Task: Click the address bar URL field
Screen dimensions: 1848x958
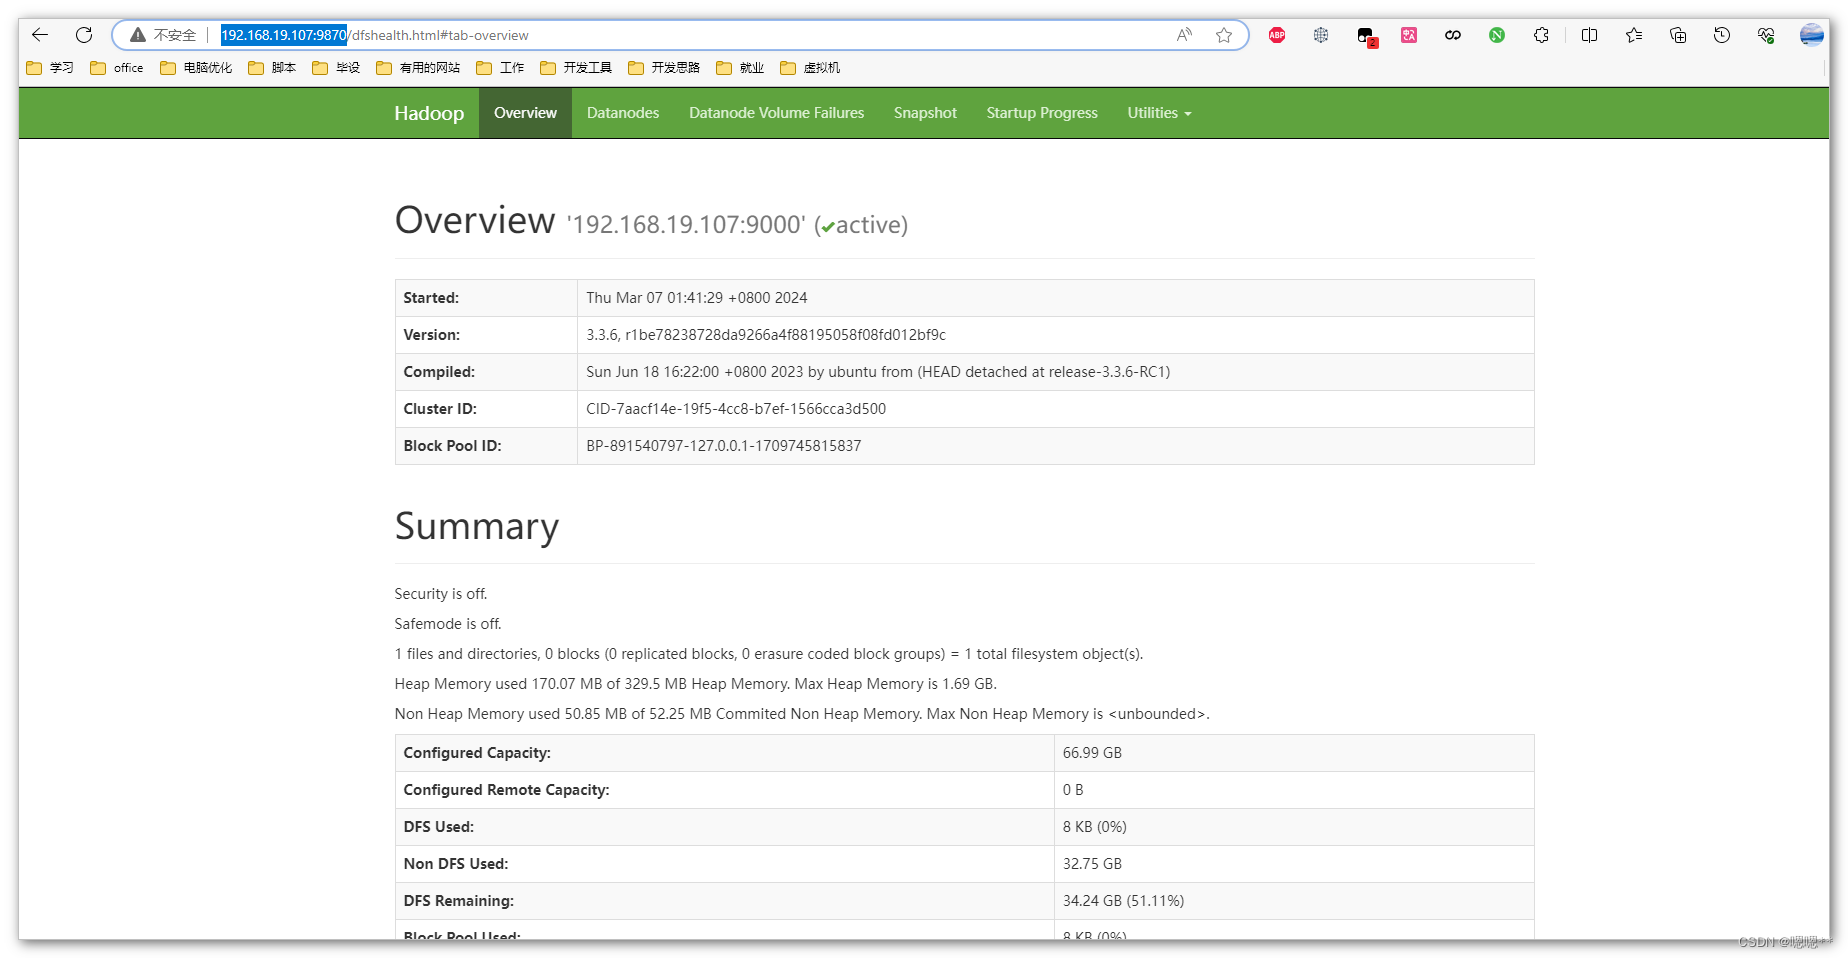Action: click(680, 35)
